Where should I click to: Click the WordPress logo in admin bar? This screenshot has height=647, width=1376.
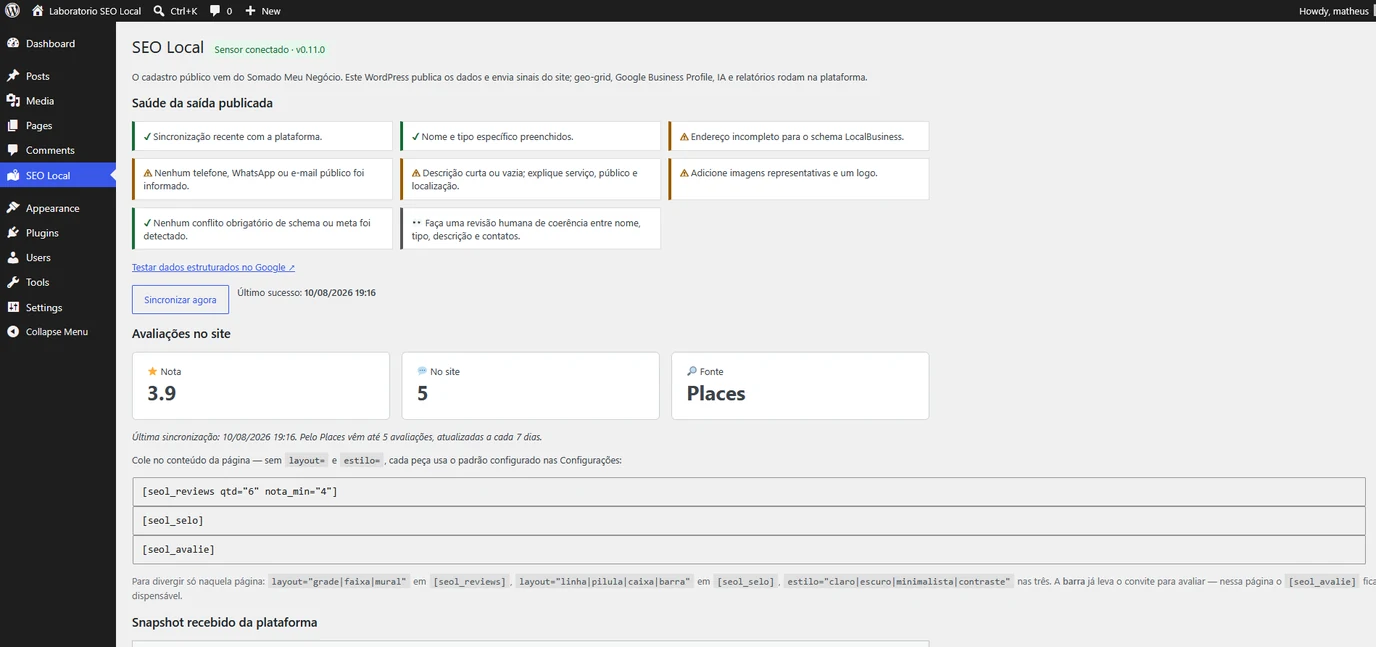(12, 11)
